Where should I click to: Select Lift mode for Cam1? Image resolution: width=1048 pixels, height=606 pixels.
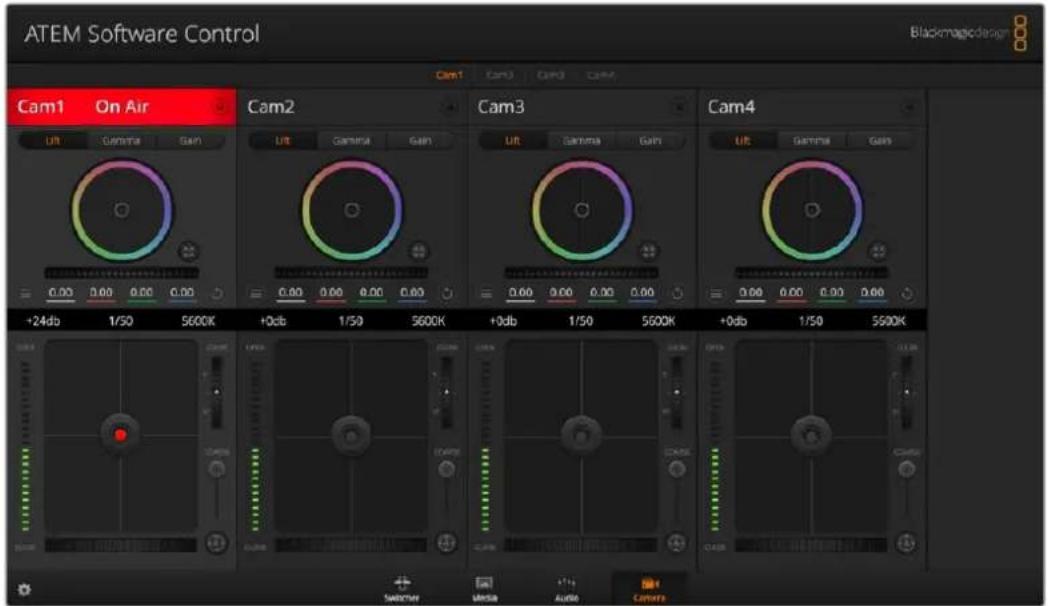(53, 140)
